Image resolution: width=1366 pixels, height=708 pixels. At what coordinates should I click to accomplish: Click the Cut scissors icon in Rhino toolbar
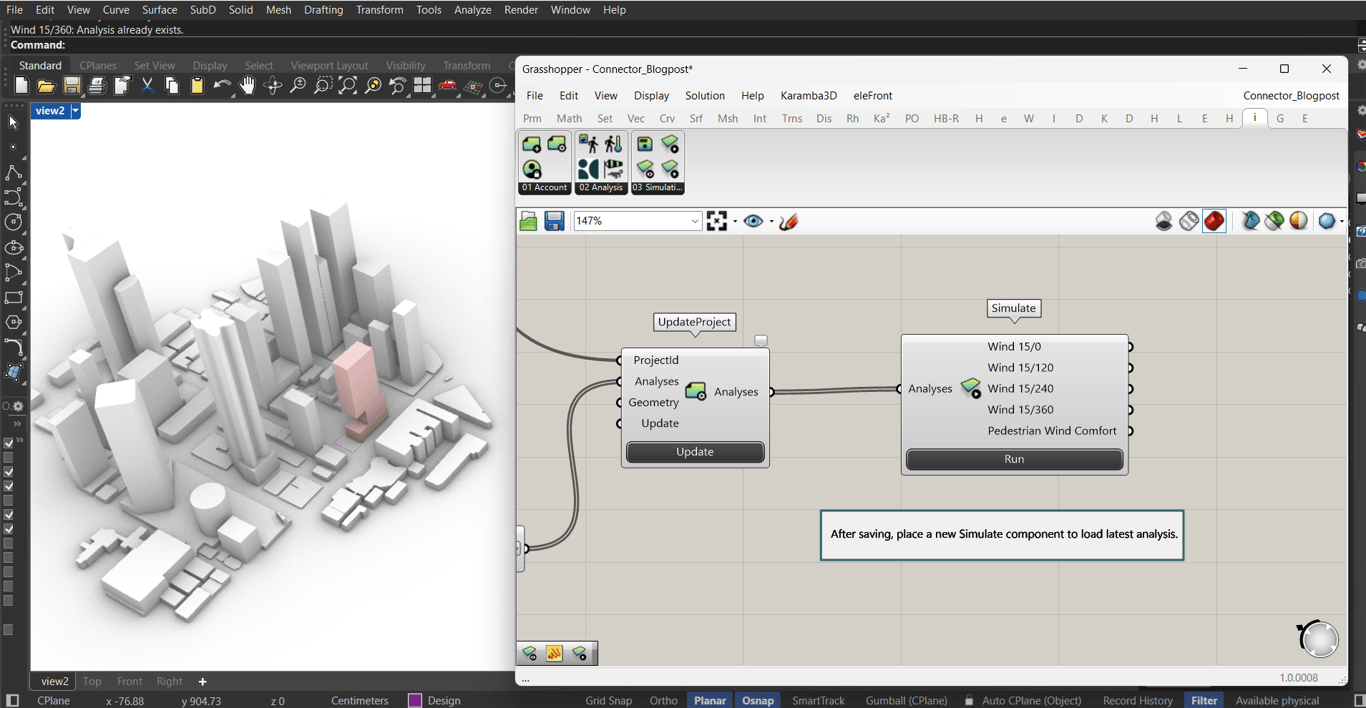[147, 86]
